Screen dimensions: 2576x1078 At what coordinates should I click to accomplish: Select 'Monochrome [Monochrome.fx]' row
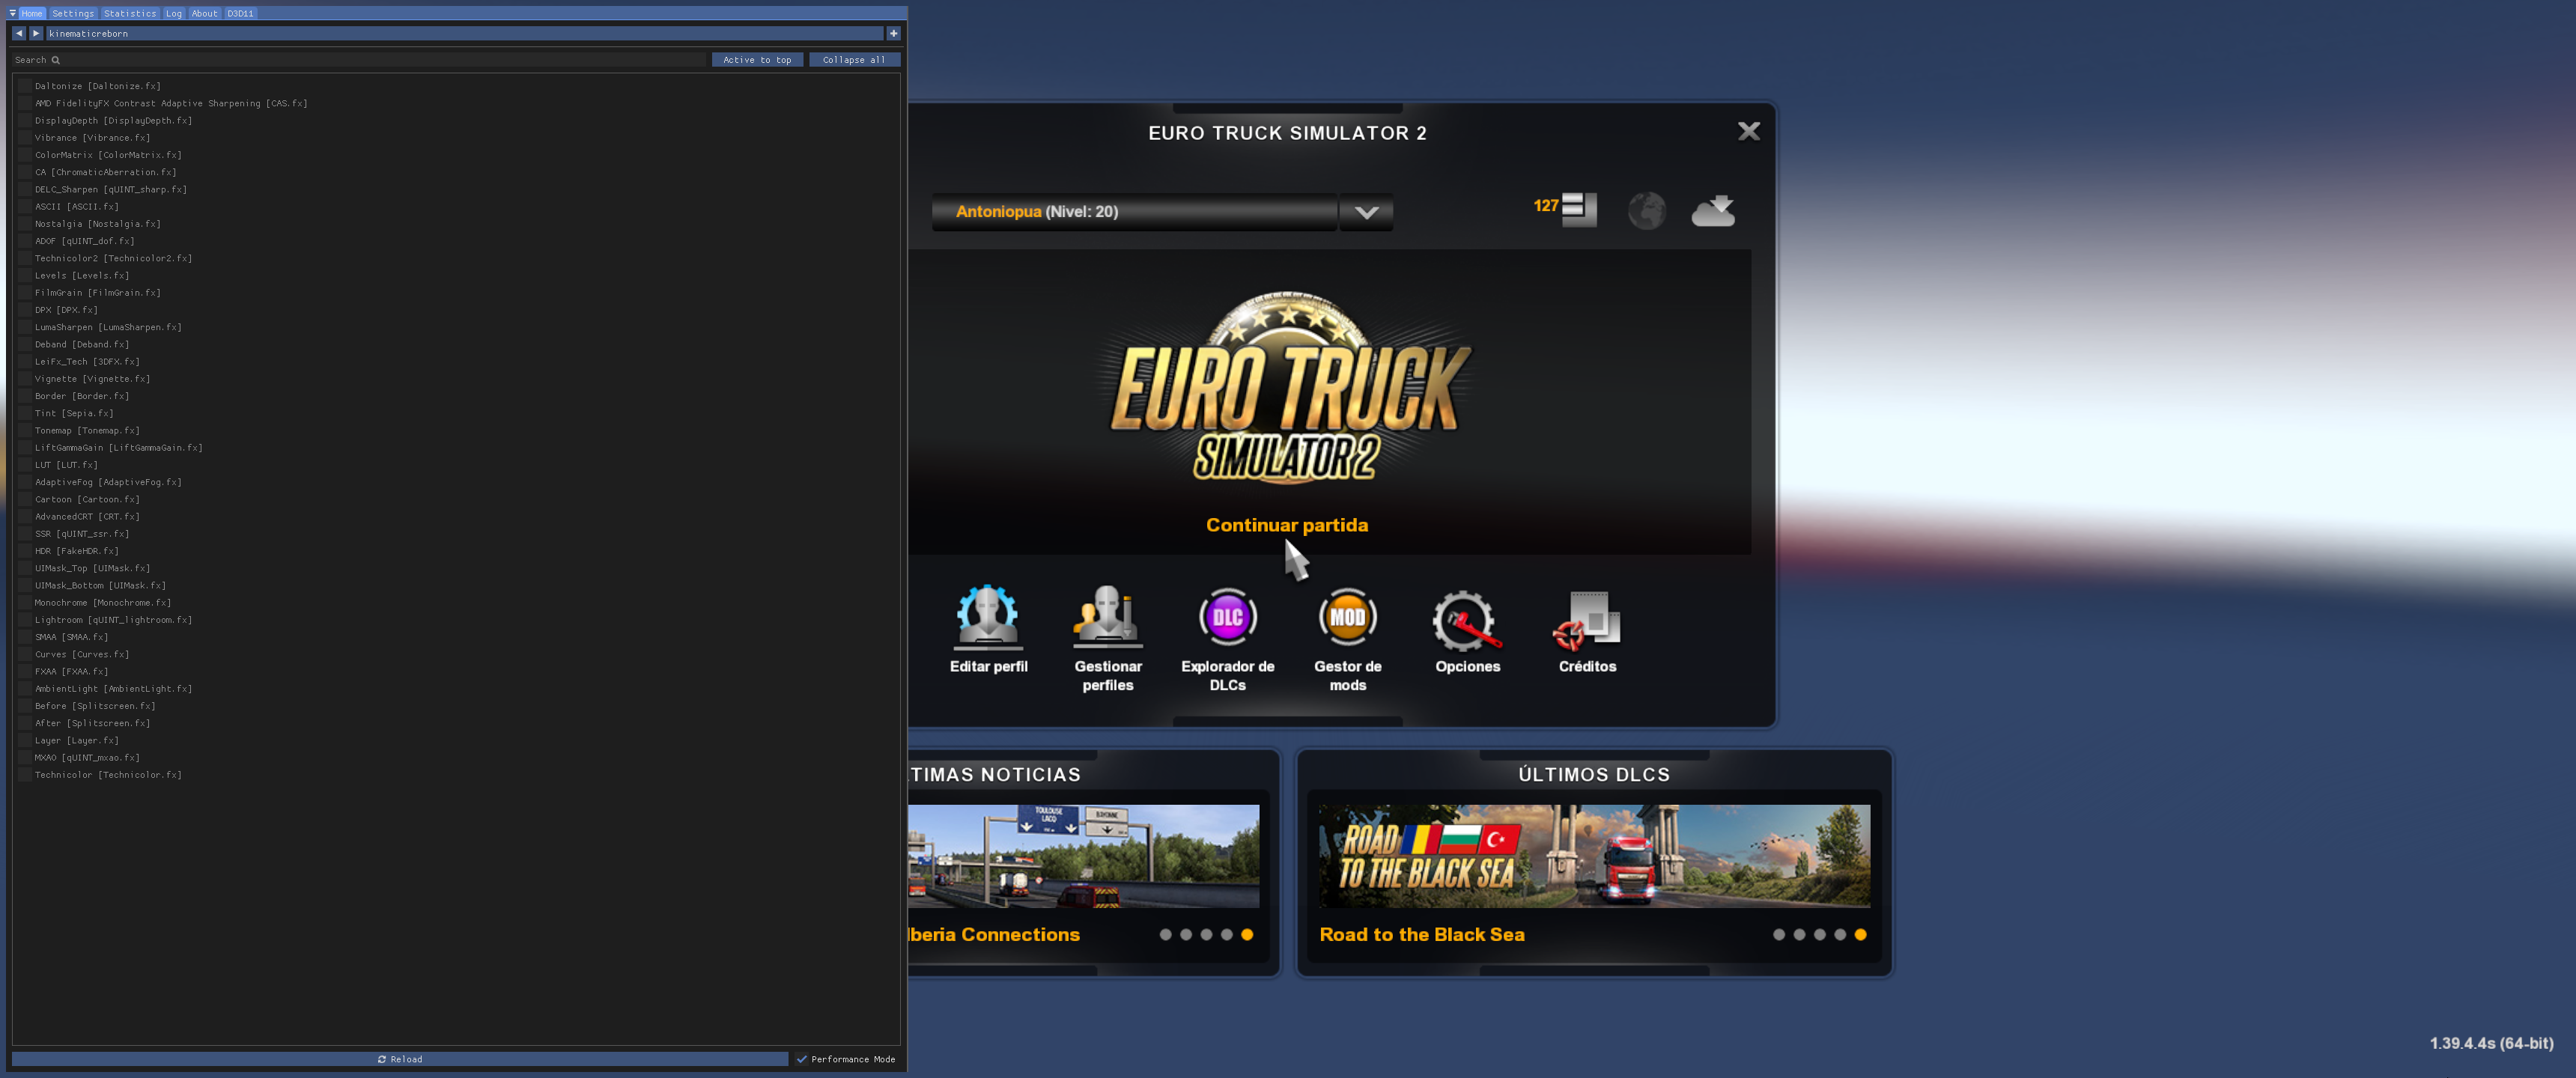click(103, 603)
